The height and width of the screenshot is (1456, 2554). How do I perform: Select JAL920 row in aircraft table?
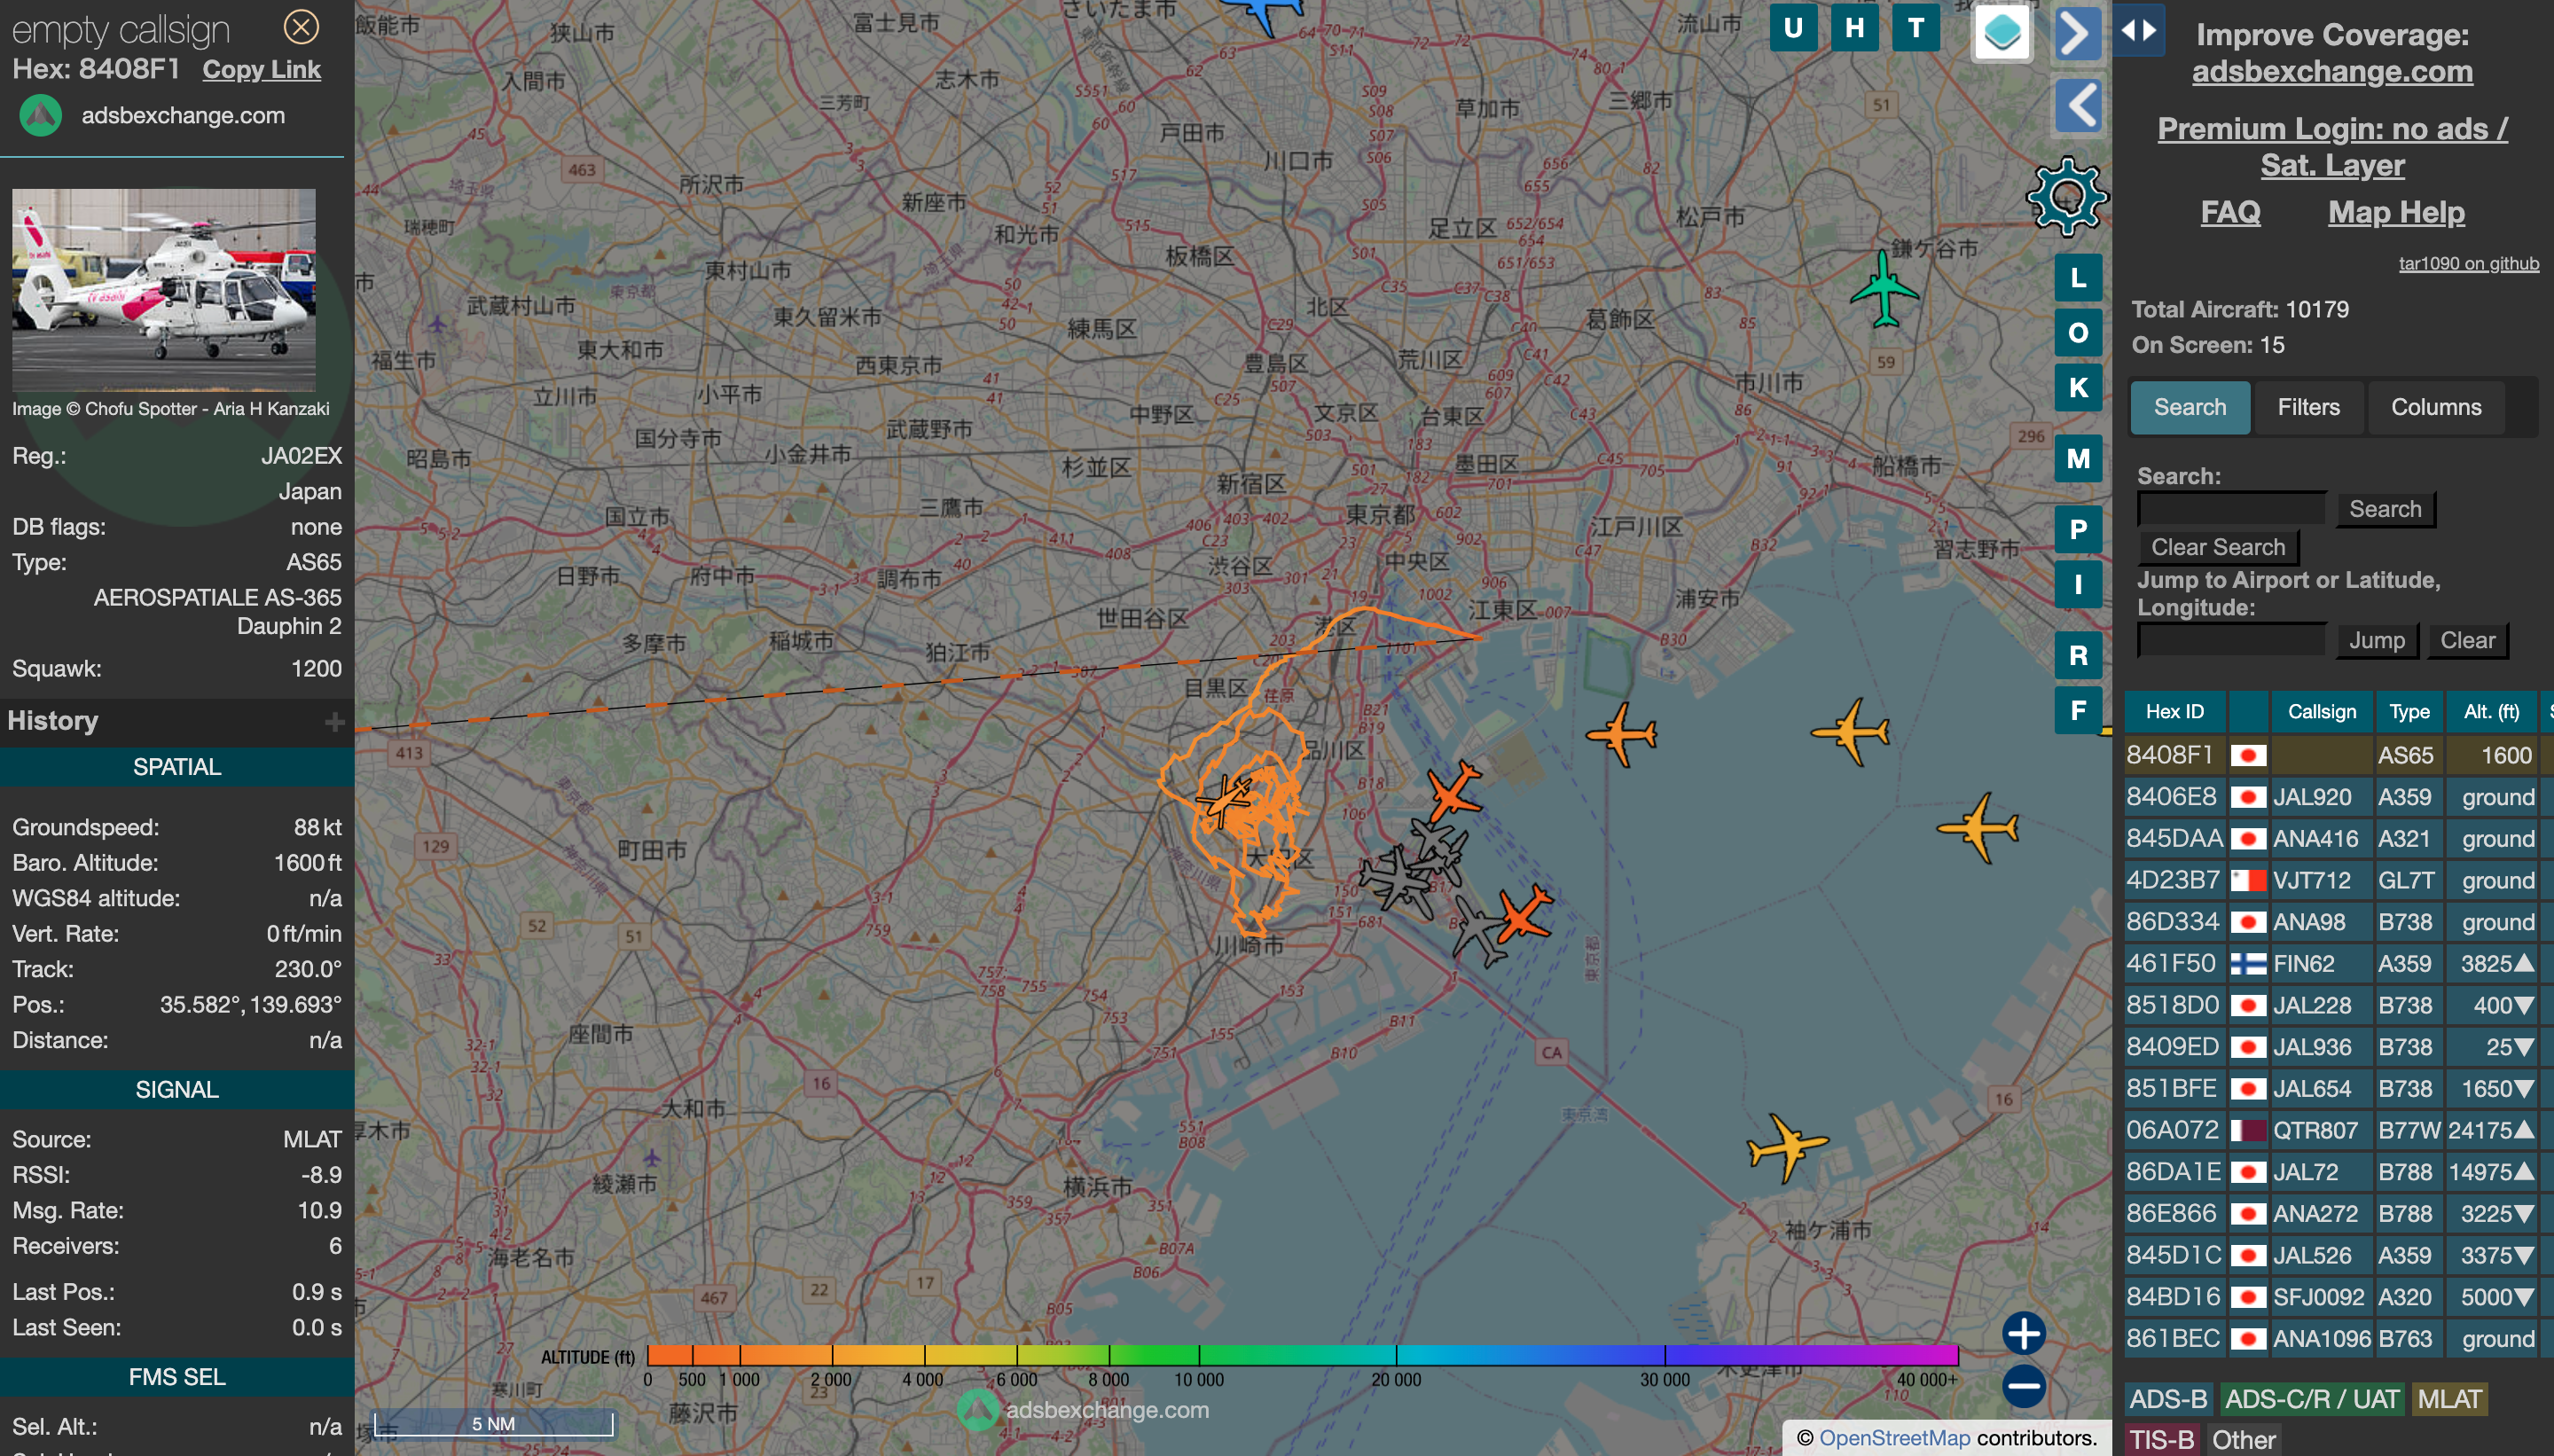pos(2338,797)
